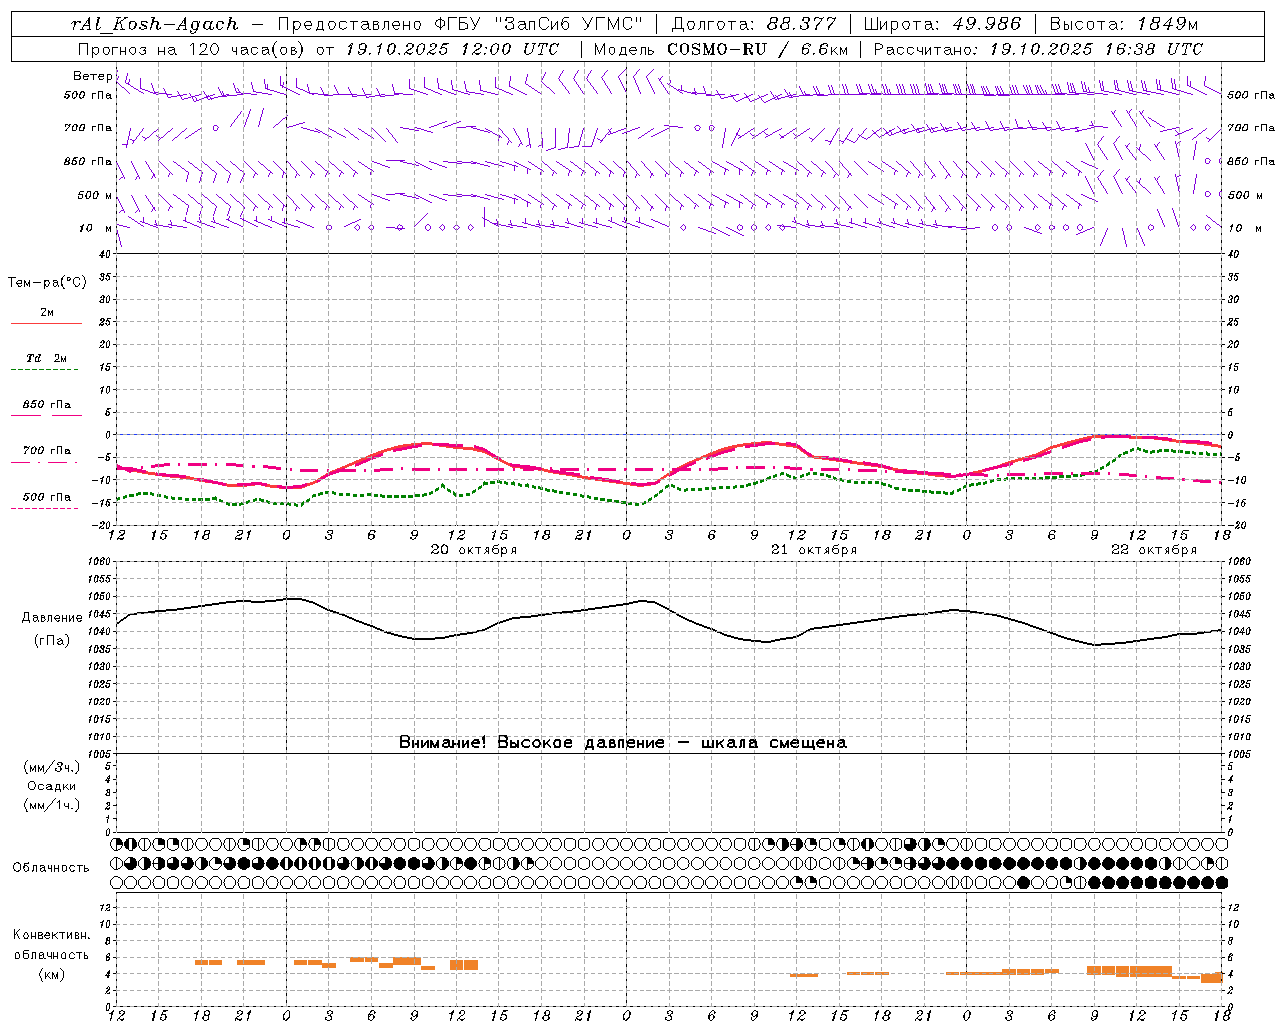
Task: Click the (мм/3ч.) precipitation unit label
Action: tap(52, 768)
